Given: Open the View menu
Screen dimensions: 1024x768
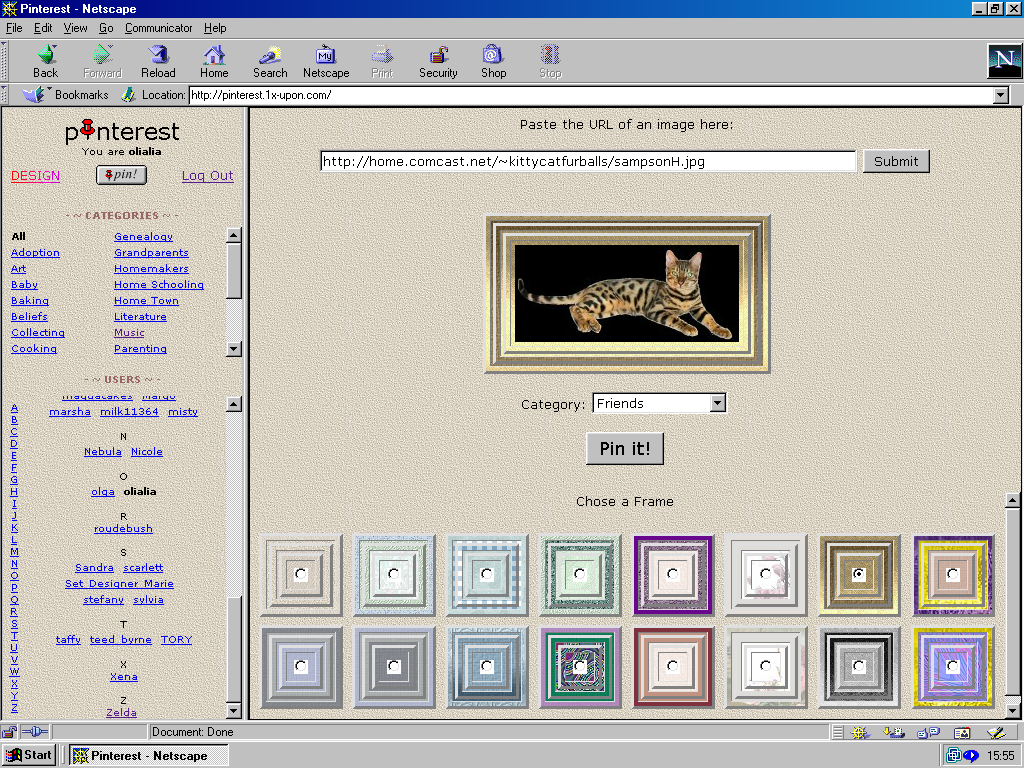Looking at the screenshot, I should point(76,28).
